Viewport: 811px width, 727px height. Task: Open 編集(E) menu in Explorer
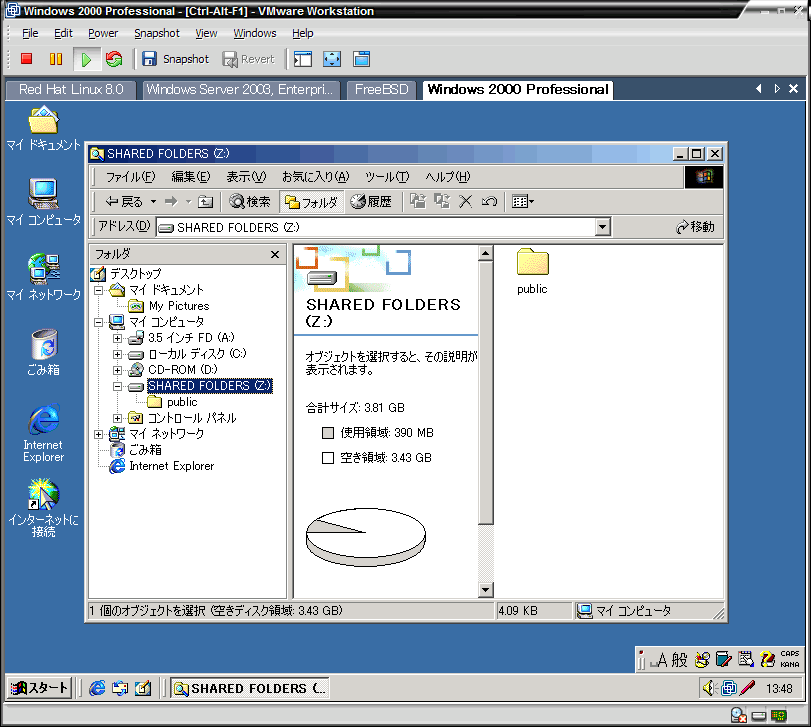click(190, 177)
